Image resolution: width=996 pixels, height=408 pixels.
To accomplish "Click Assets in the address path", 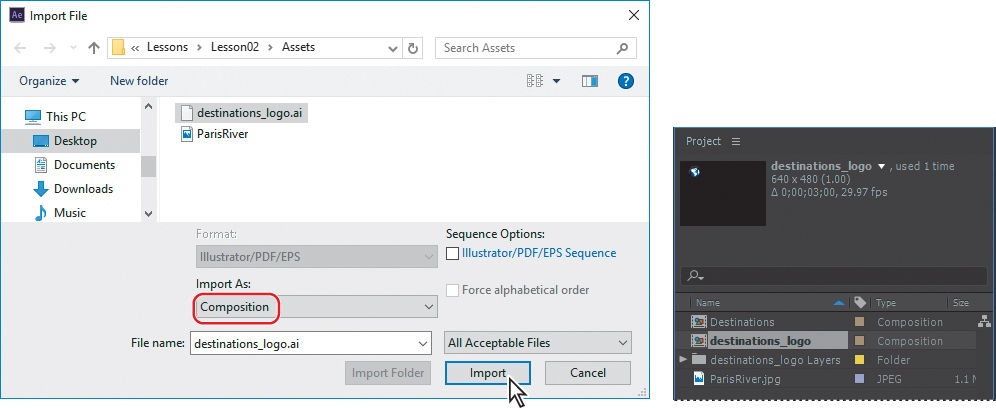I will [x=299, y=47].
